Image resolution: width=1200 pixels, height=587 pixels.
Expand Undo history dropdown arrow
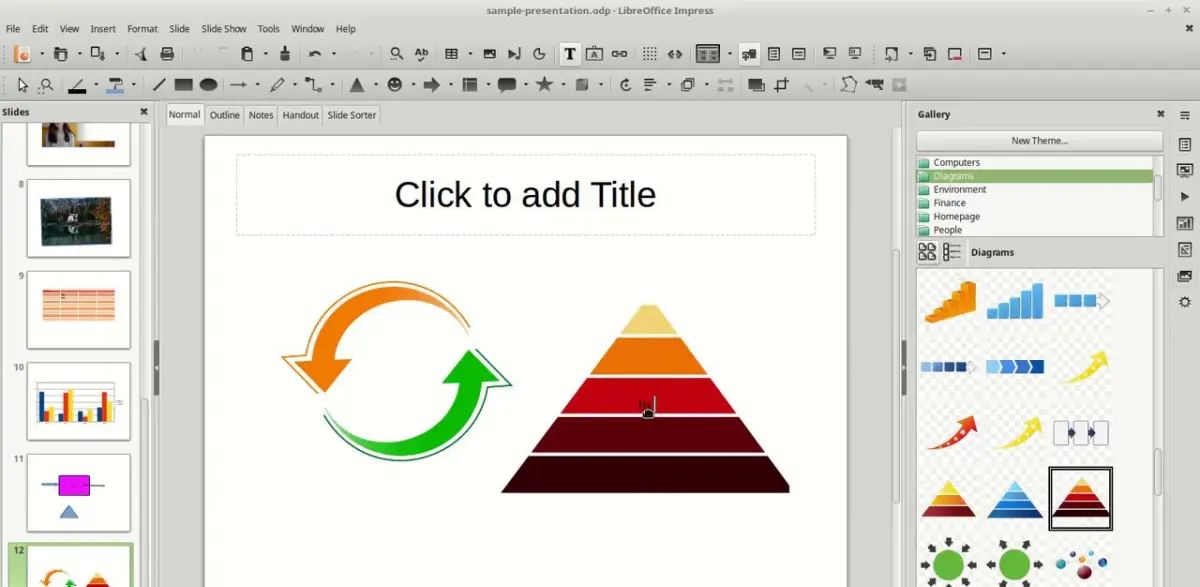click(333, 54)
